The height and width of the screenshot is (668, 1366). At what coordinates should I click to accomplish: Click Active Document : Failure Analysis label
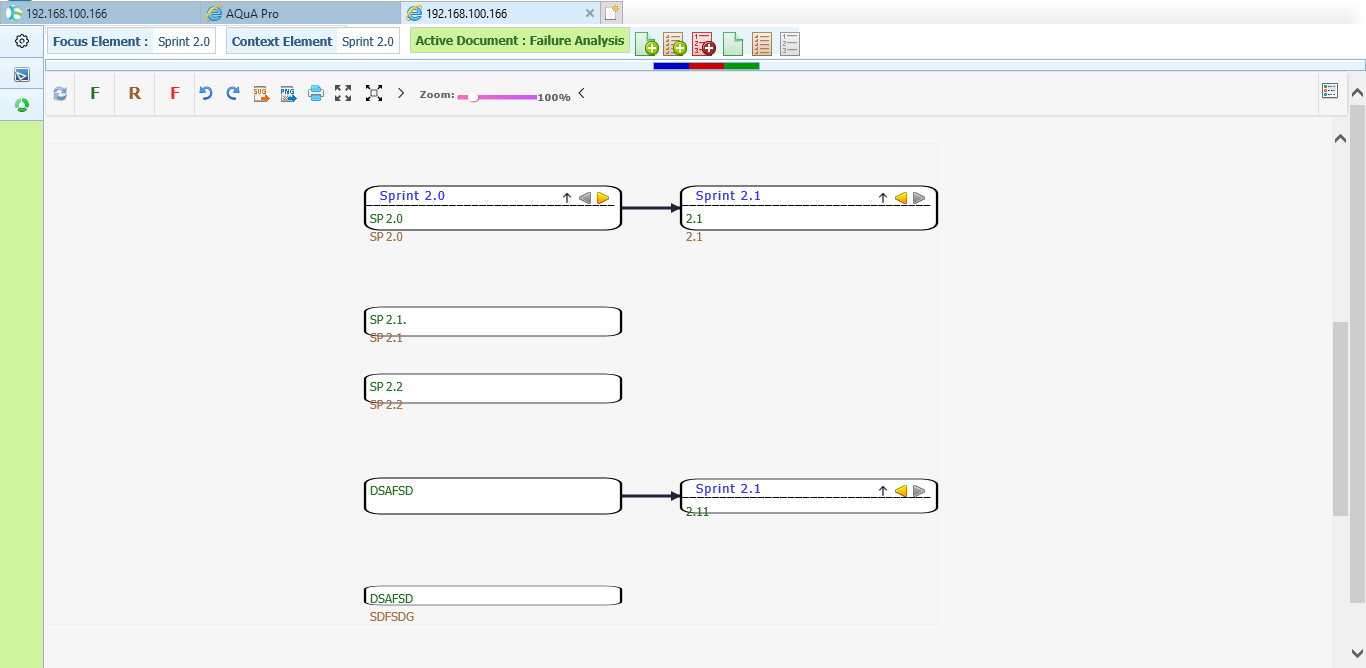pyautogui.click(x=520, y=41)
